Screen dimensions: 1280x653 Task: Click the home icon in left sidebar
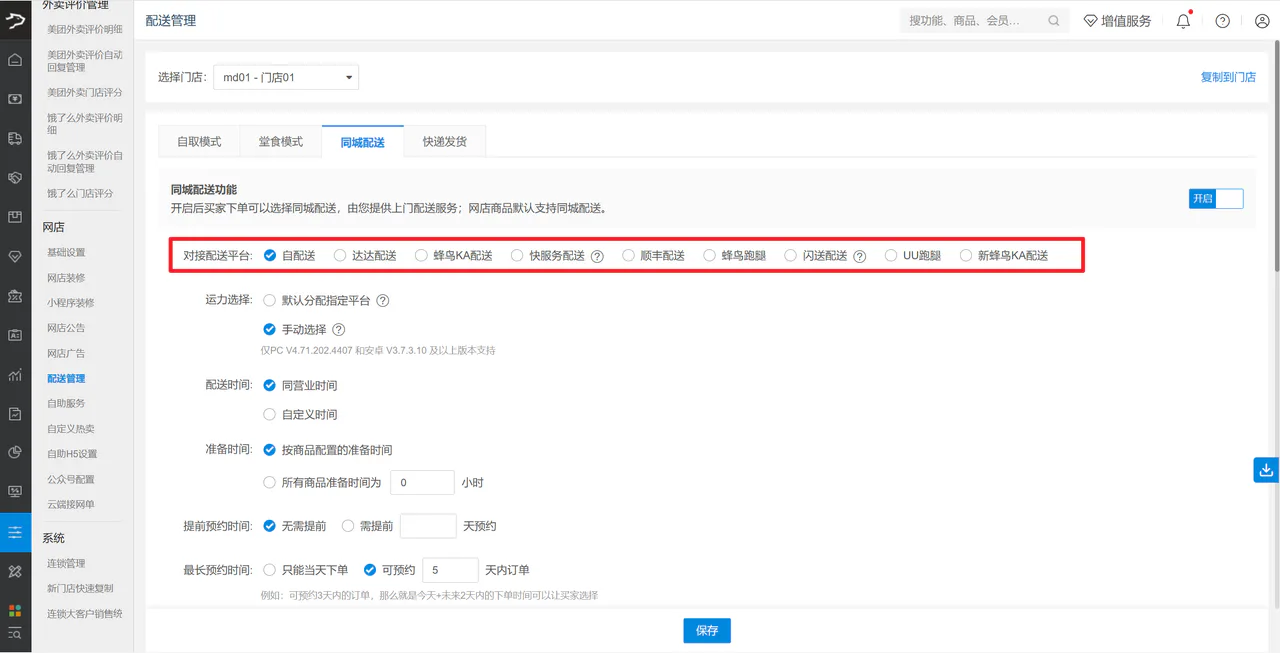(x=15, y=60)
